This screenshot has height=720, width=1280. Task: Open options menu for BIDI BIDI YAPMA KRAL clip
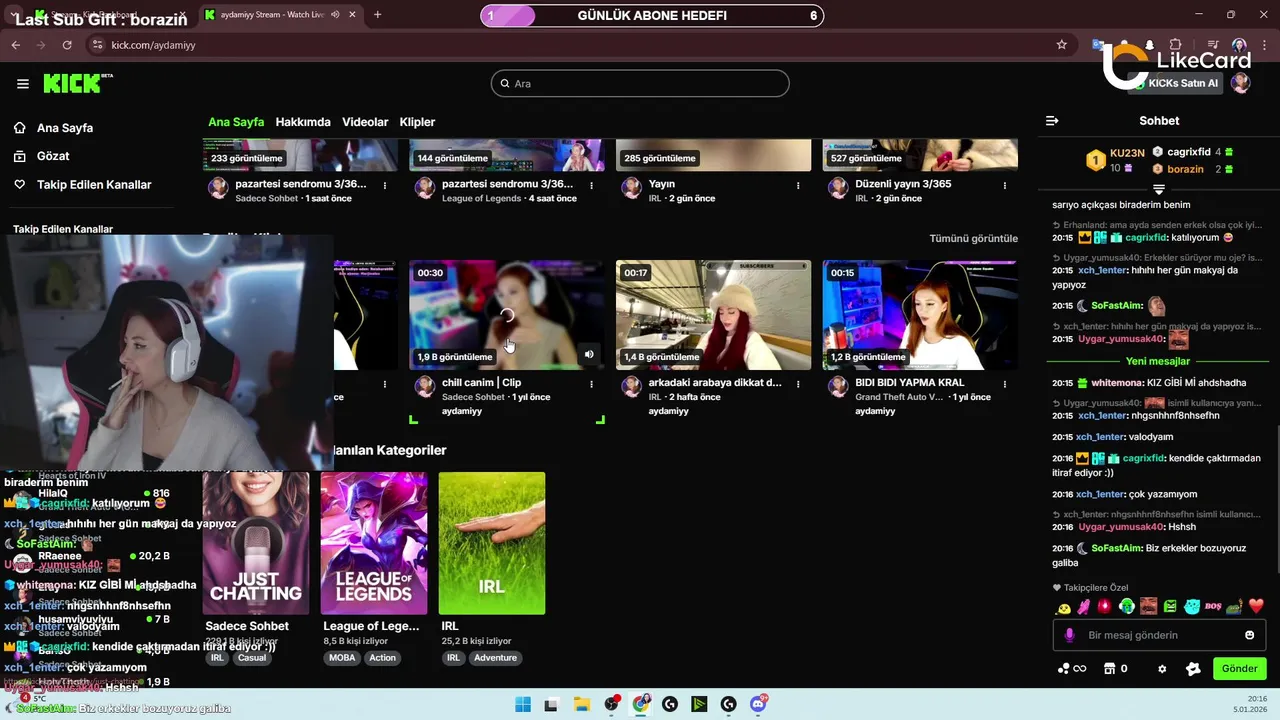1005,383
